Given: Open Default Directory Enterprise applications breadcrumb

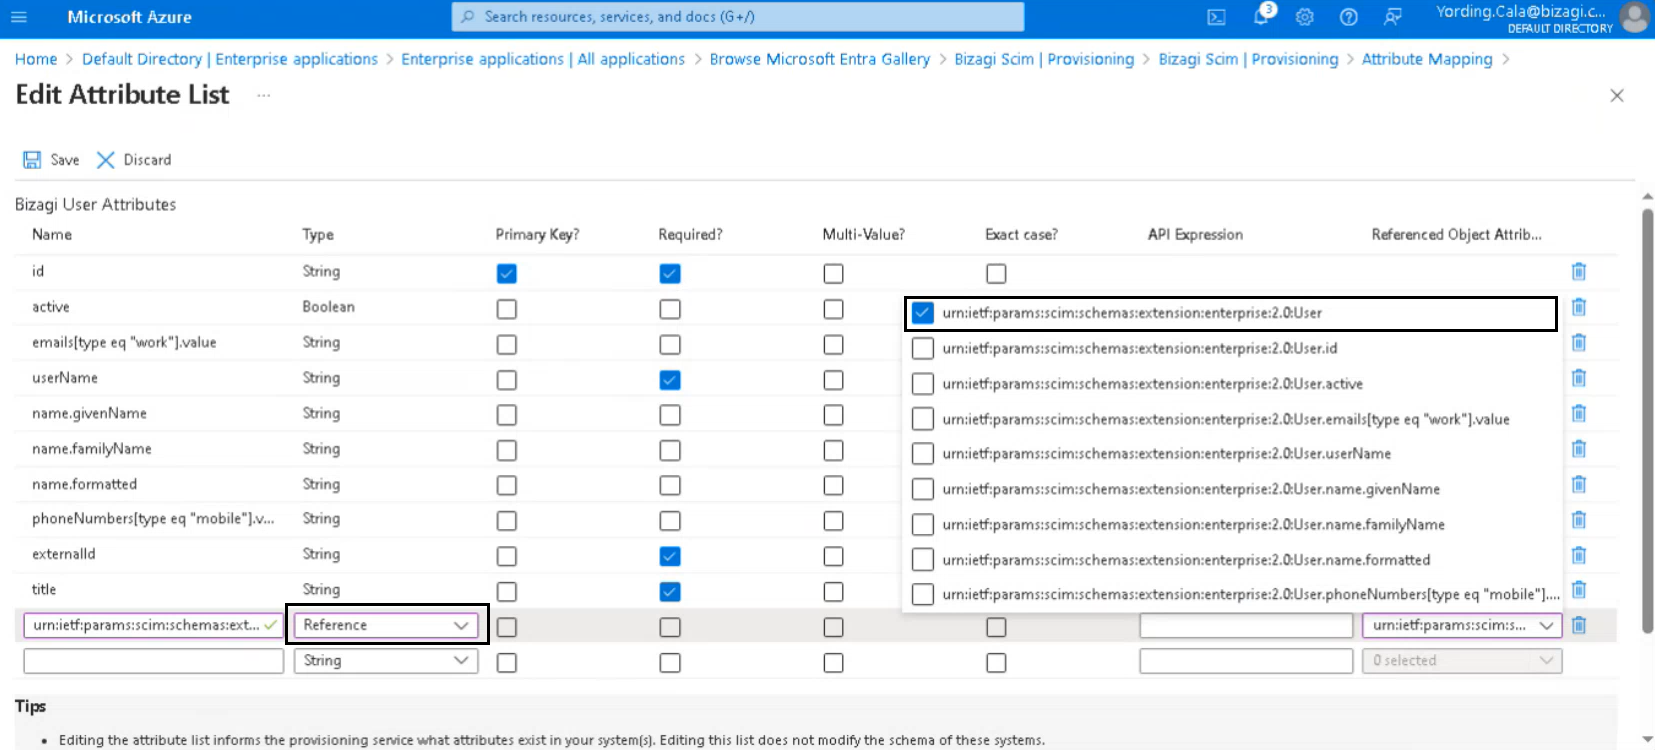Looking at the screenshot, I should click(x=230, y=59).
